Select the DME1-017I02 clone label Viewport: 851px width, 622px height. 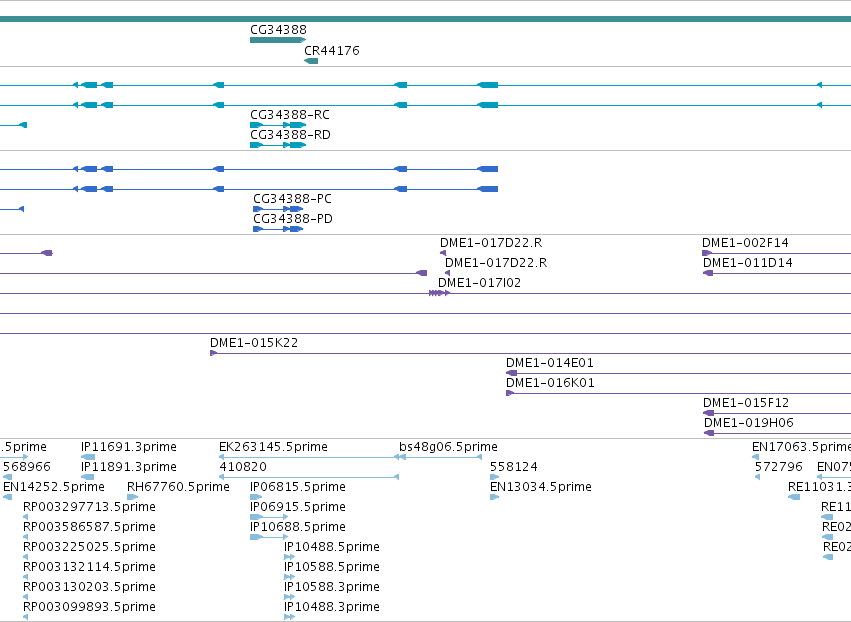click(x=479, y=283)
